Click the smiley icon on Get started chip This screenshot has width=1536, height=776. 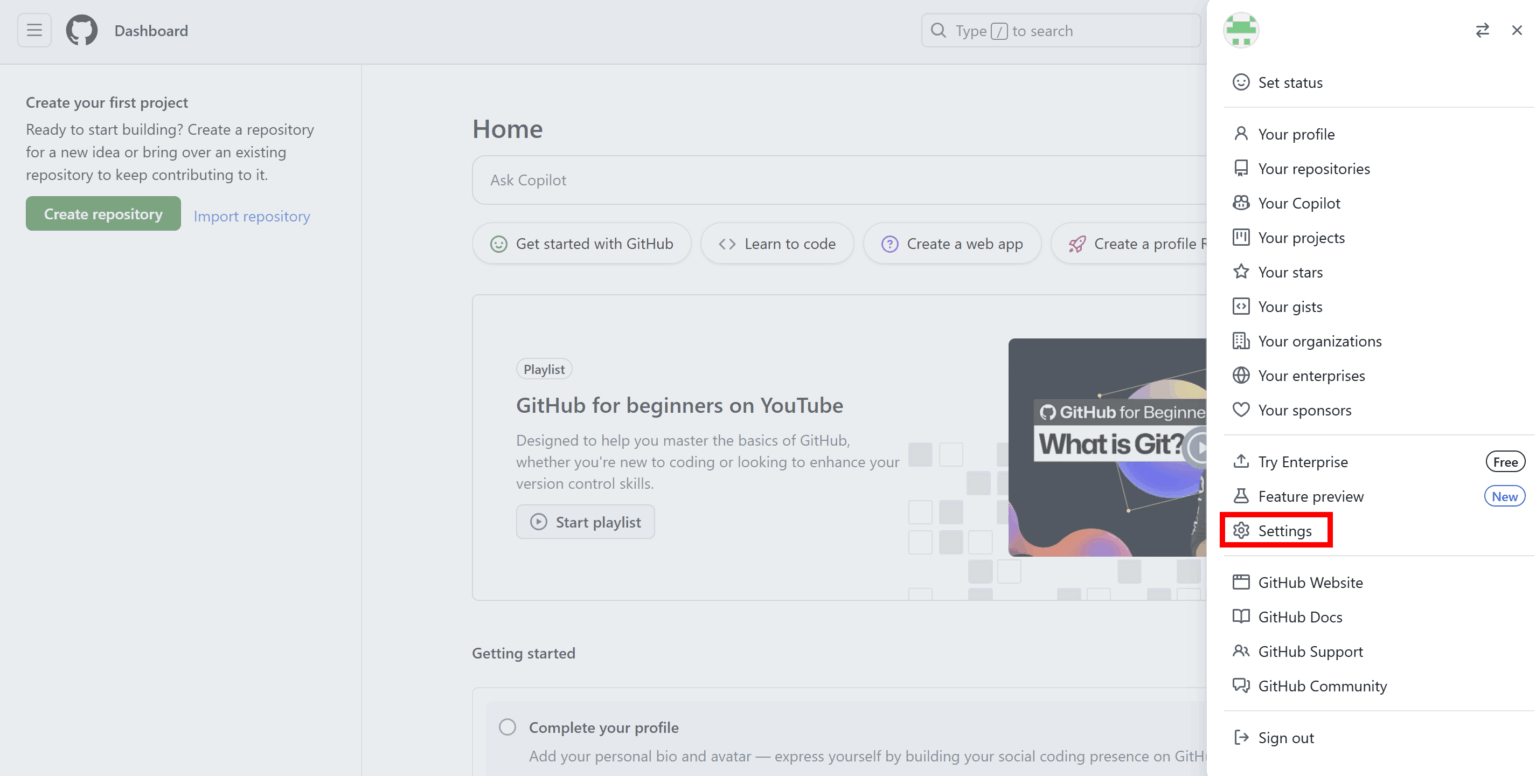[499, 243]
